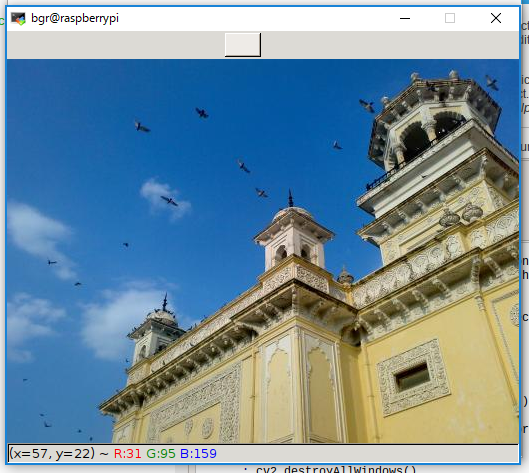
Task: Click the black spire atop the central turret
Action: coord(290,198)
